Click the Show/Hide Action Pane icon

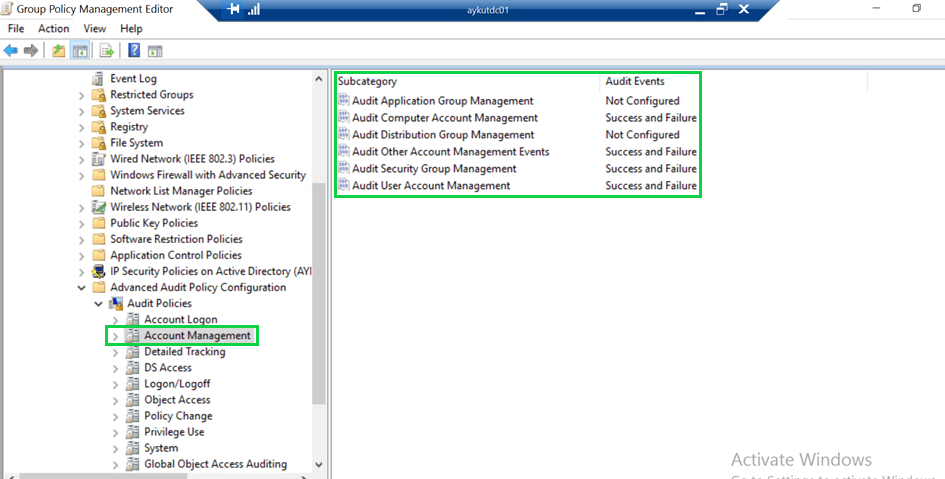click(x=155, y=50)
